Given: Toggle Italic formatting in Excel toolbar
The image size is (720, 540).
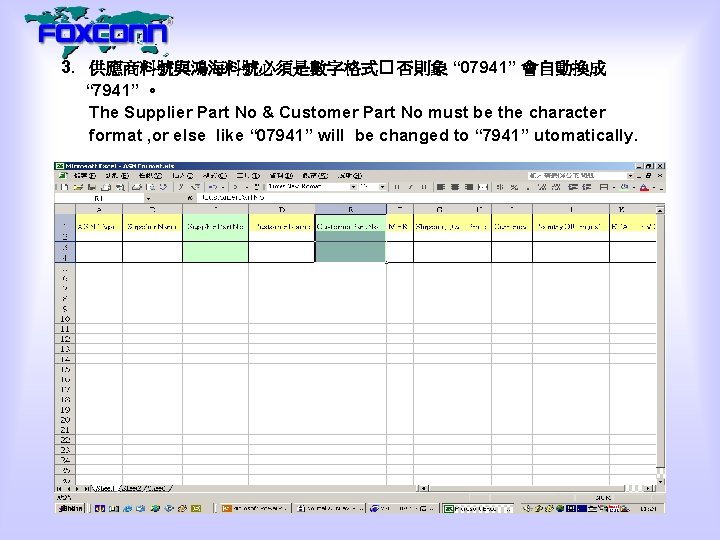Looking at the screenshot, I should pos(411,187).
